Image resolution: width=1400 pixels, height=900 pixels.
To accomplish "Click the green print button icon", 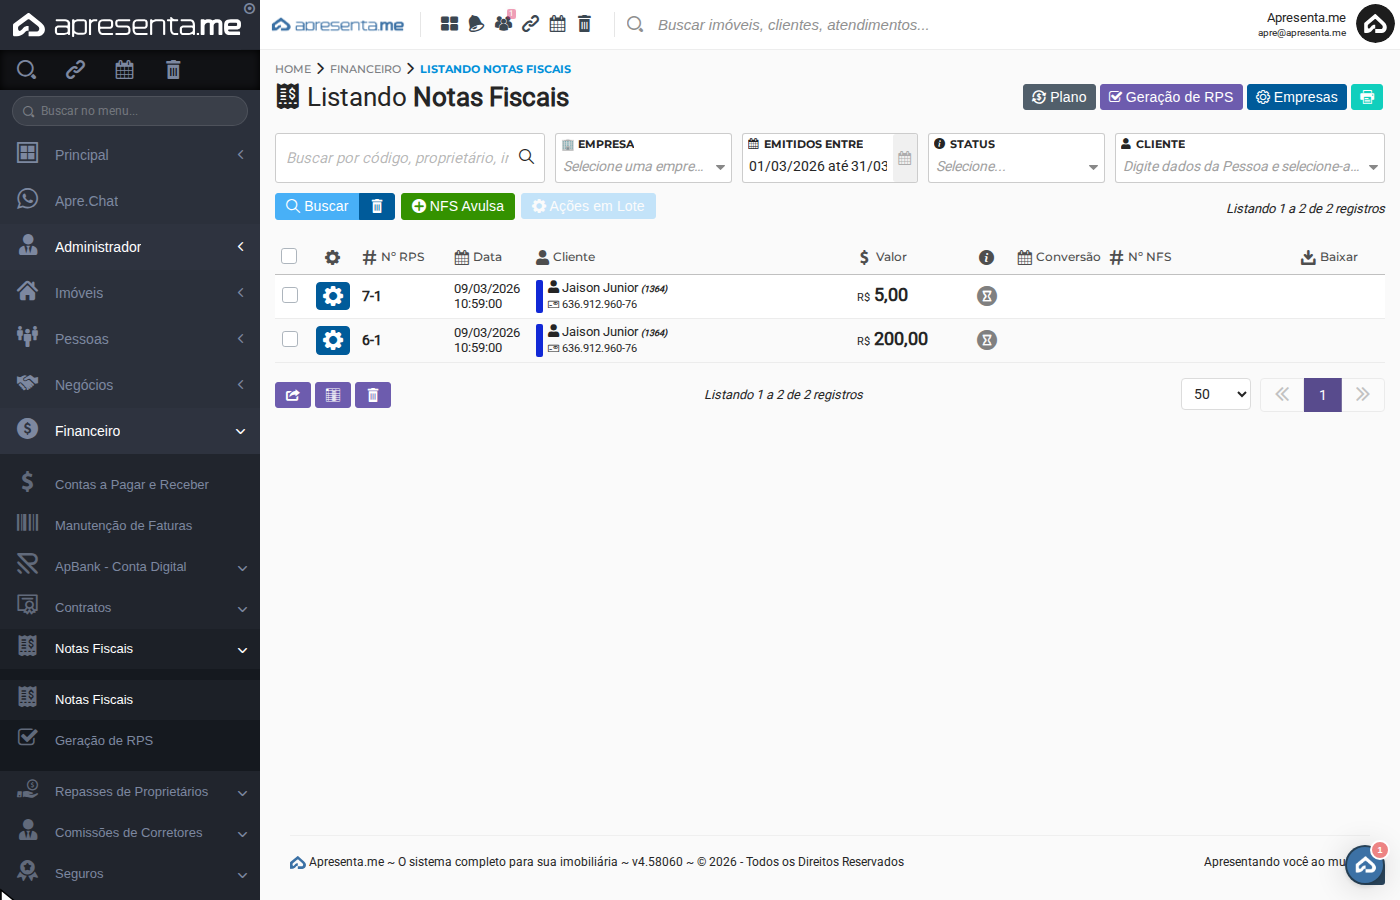I will click(x=1367, y=97).
